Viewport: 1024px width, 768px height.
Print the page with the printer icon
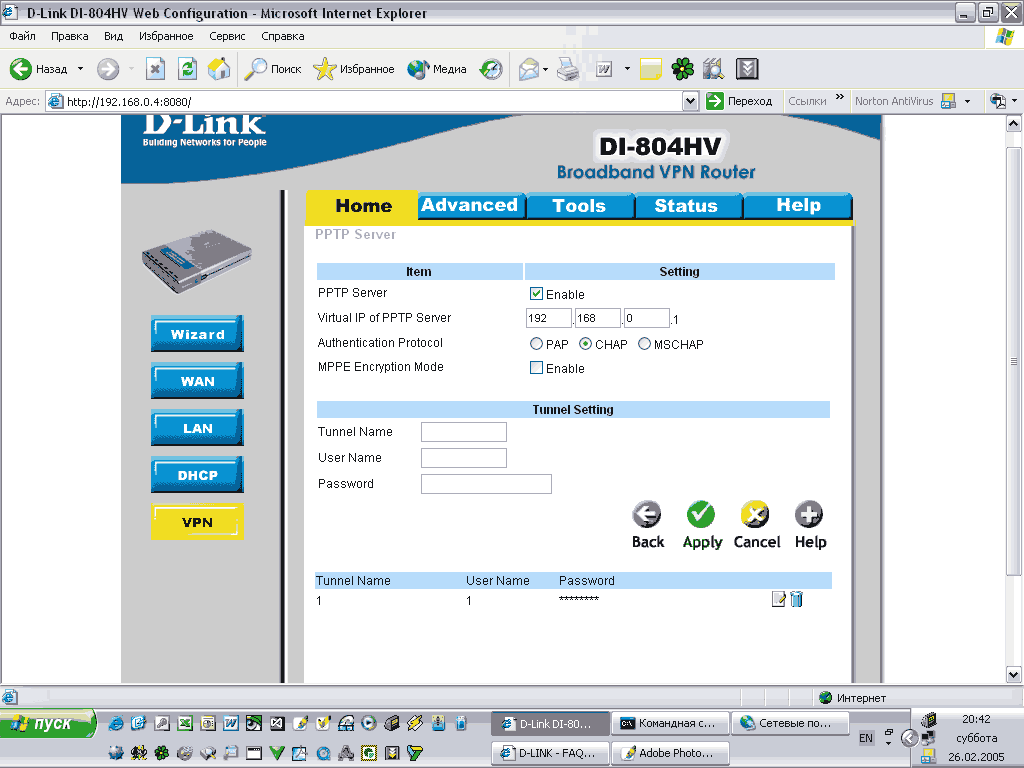tap(568, 69)
